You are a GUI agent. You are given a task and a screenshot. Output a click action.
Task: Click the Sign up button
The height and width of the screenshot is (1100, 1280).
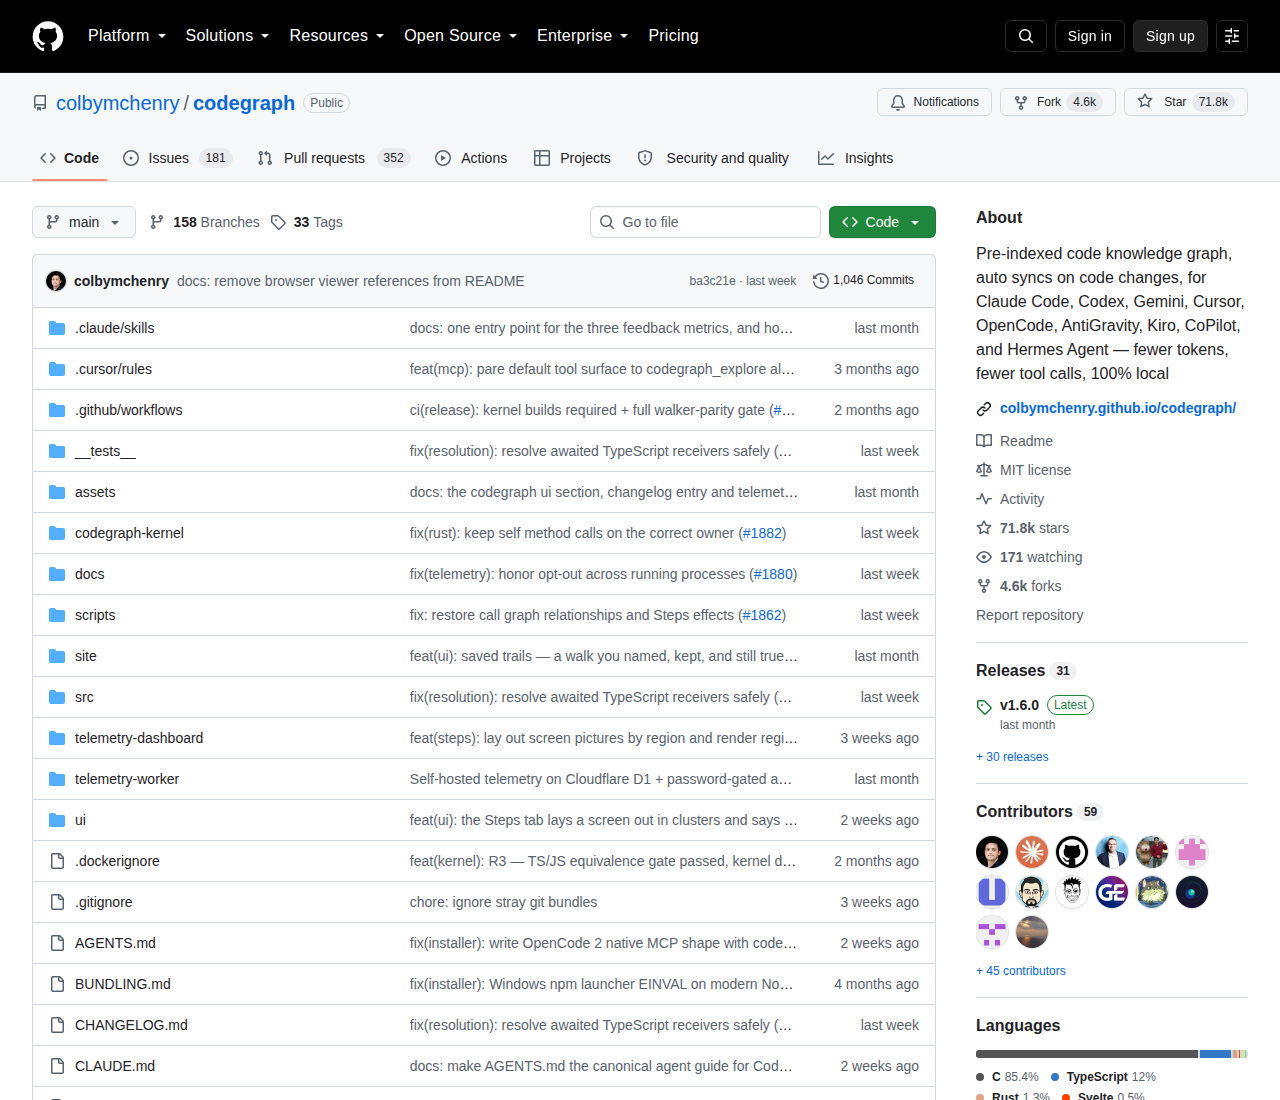[x=1170, y=36]
